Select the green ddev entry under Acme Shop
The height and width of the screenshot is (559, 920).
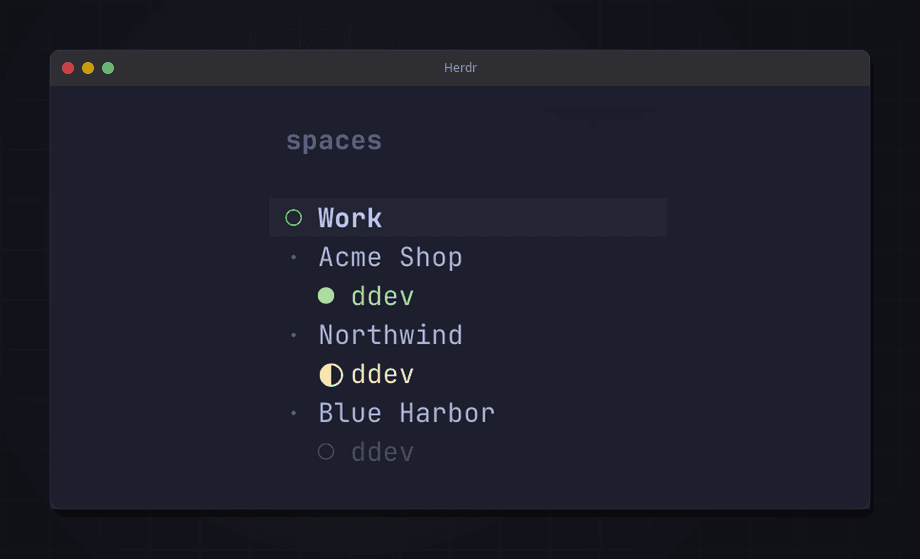coord(383,296)
